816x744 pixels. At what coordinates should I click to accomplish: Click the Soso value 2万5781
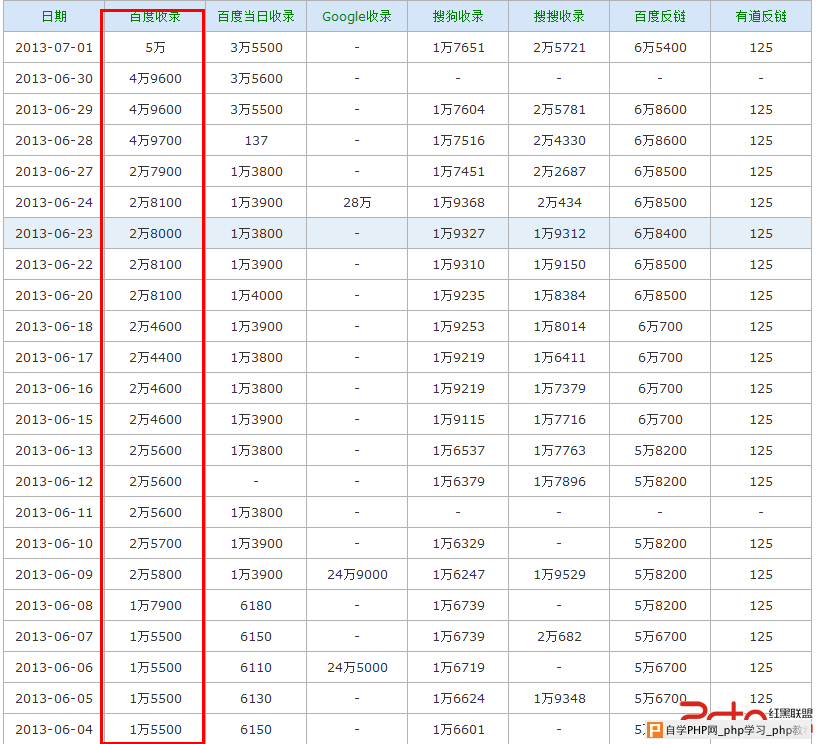coord(559,110)
